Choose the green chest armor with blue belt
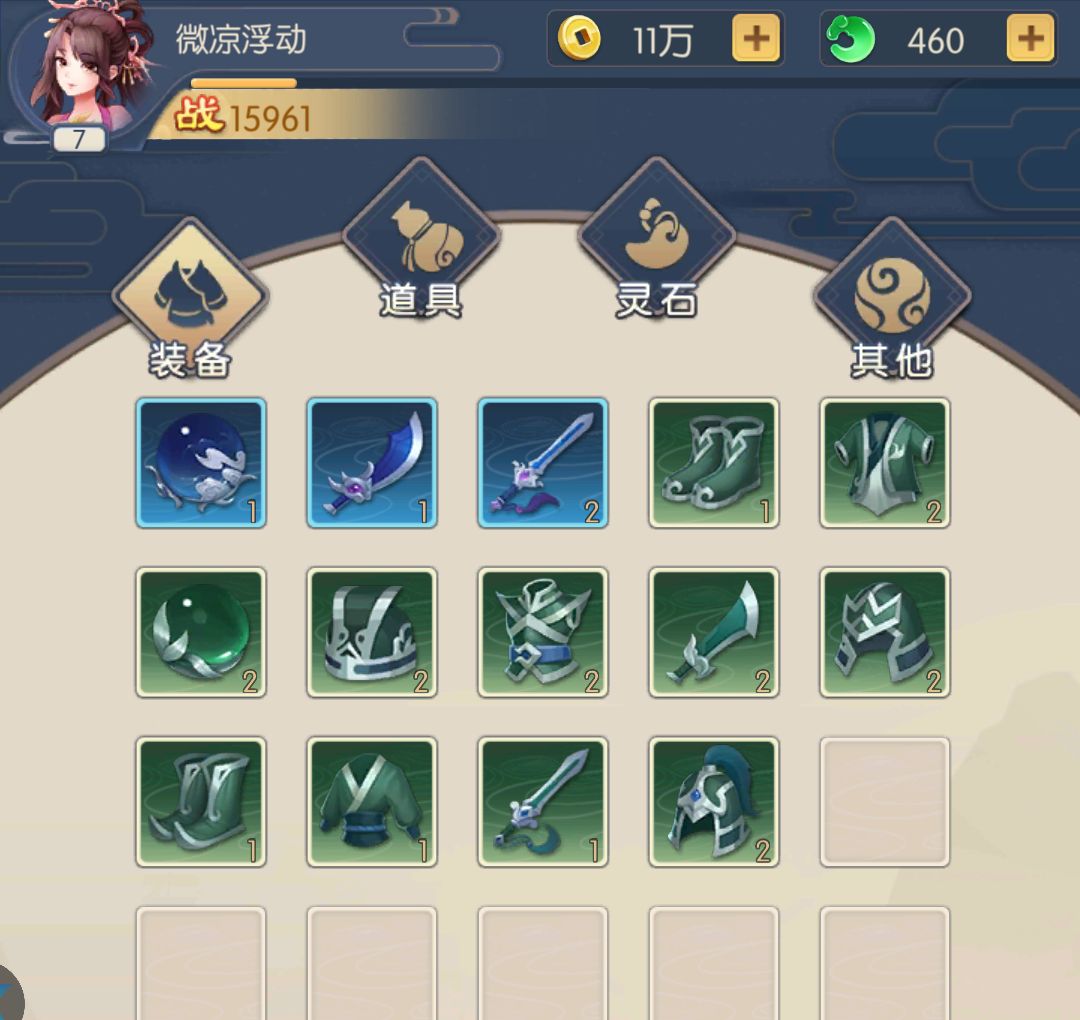The width and height of the screenshot is (1080, 1020). (x=543, y=632)
